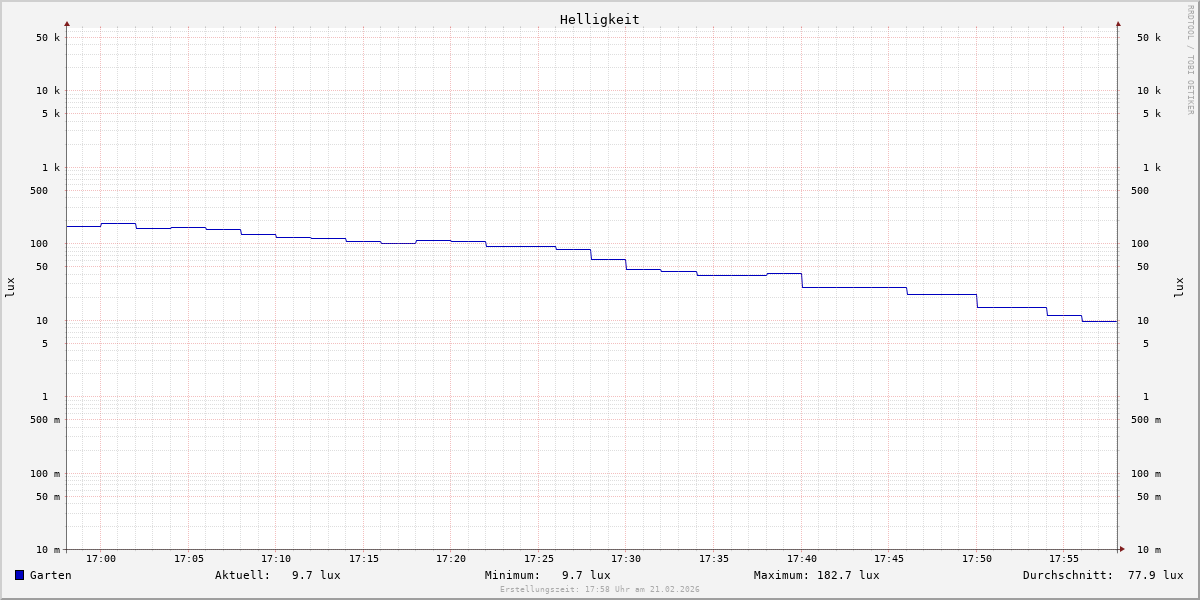Screen dimensions: 1200x600
Task: Click the 17:05 time axis label
Action: pyautogui.click(x=189, y=558)
